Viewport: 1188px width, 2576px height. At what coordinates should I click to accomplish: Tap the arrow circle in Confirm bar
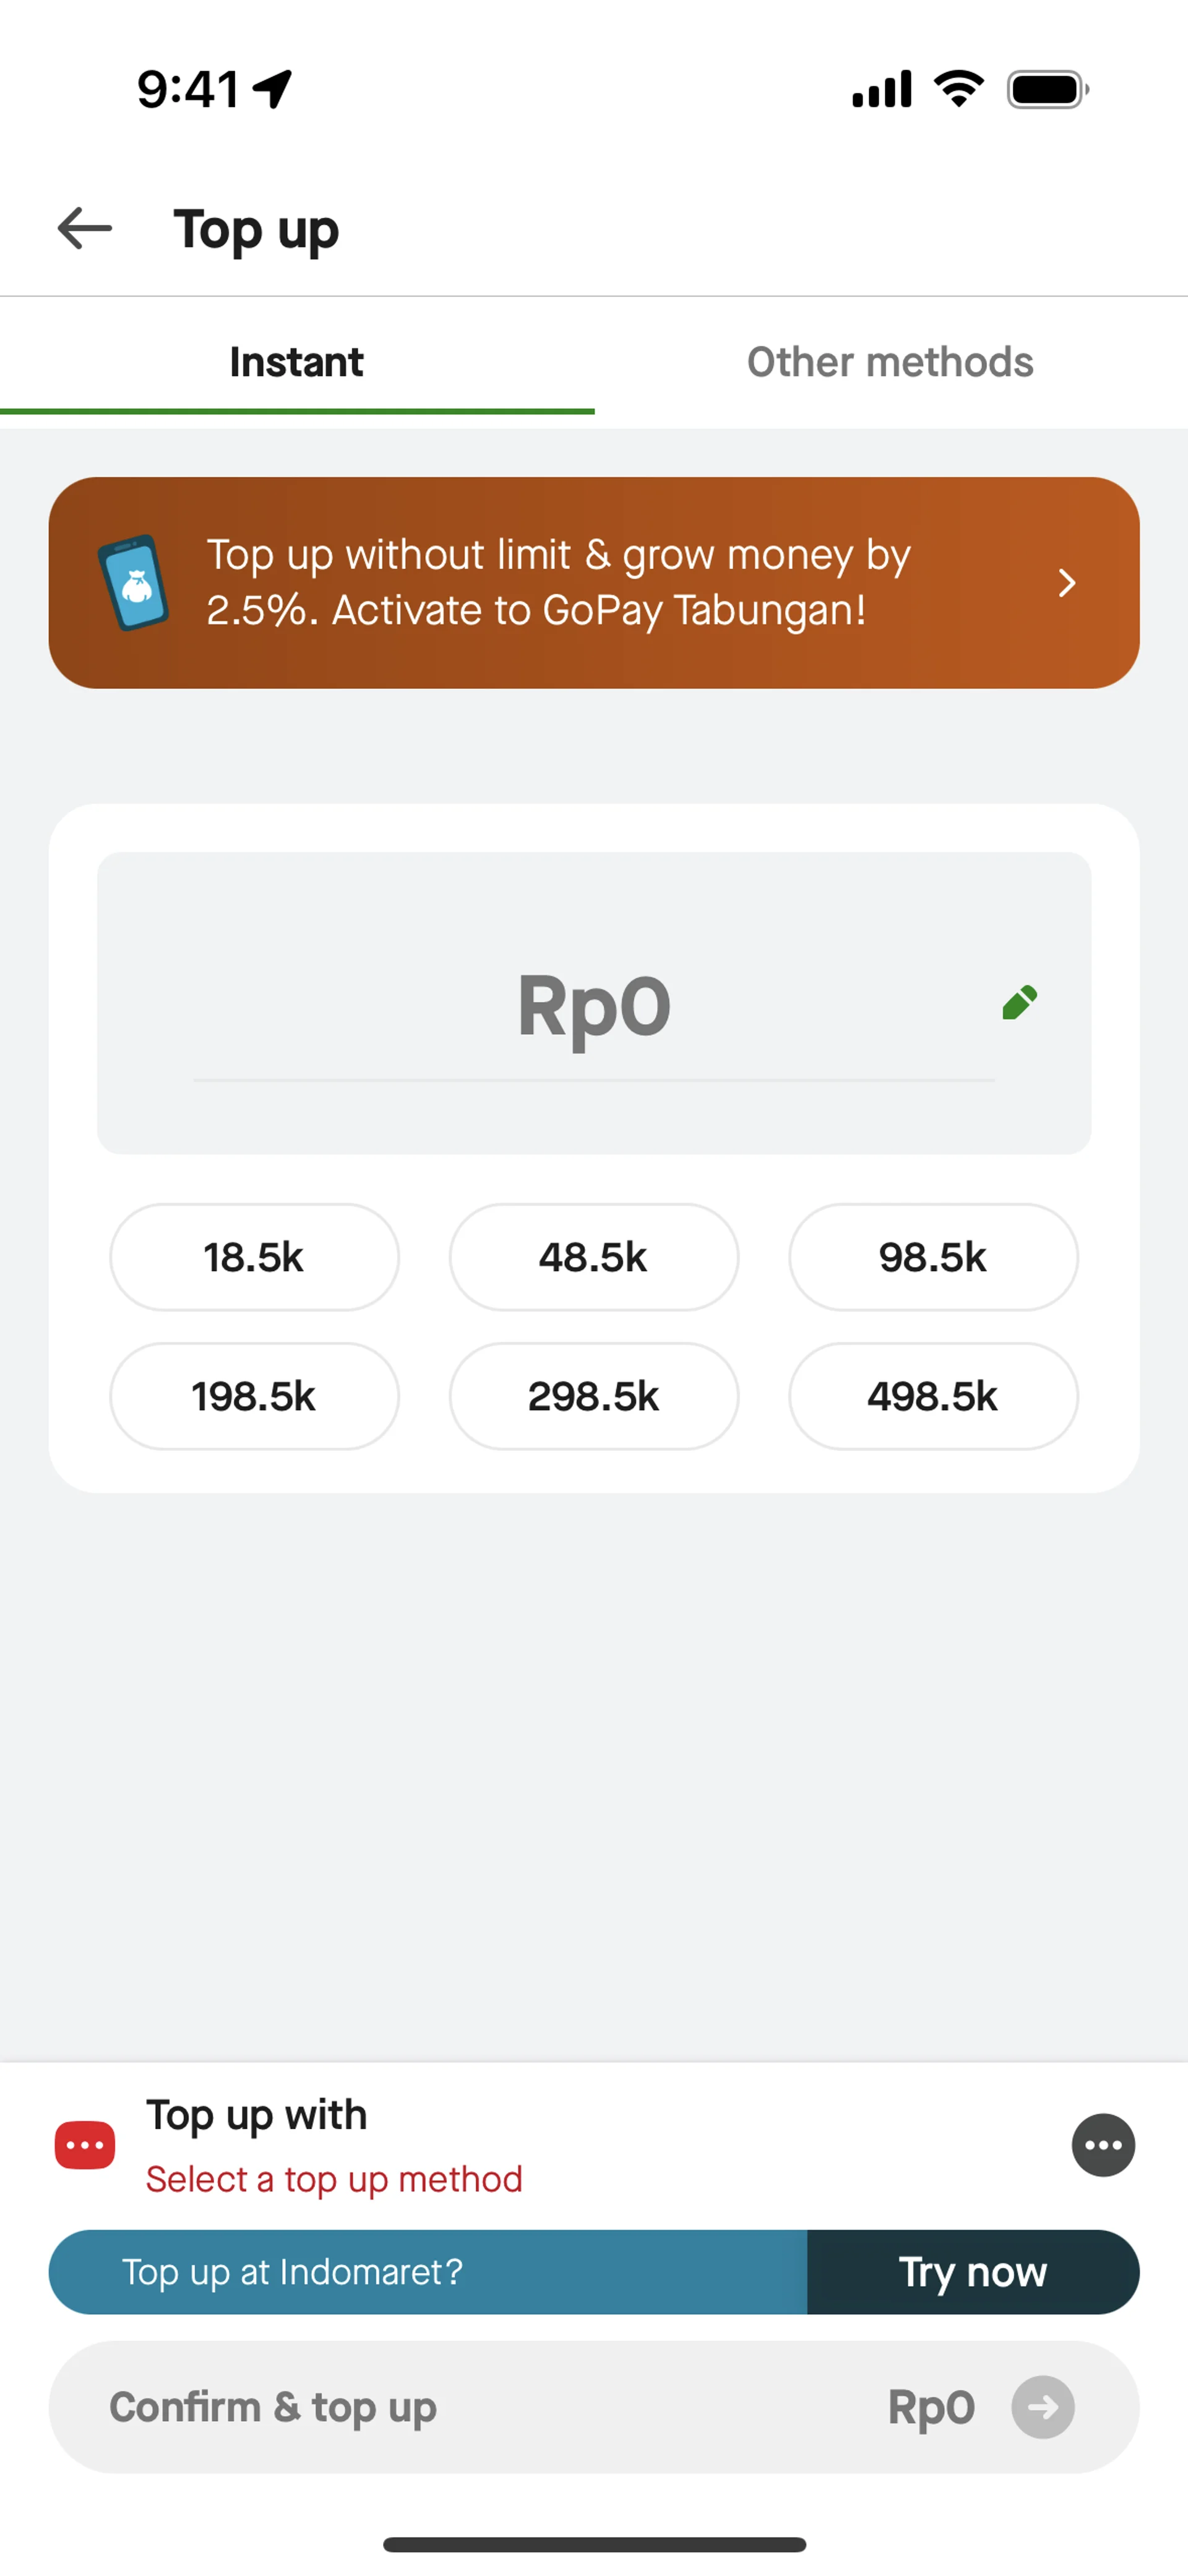(1042, 2407)
